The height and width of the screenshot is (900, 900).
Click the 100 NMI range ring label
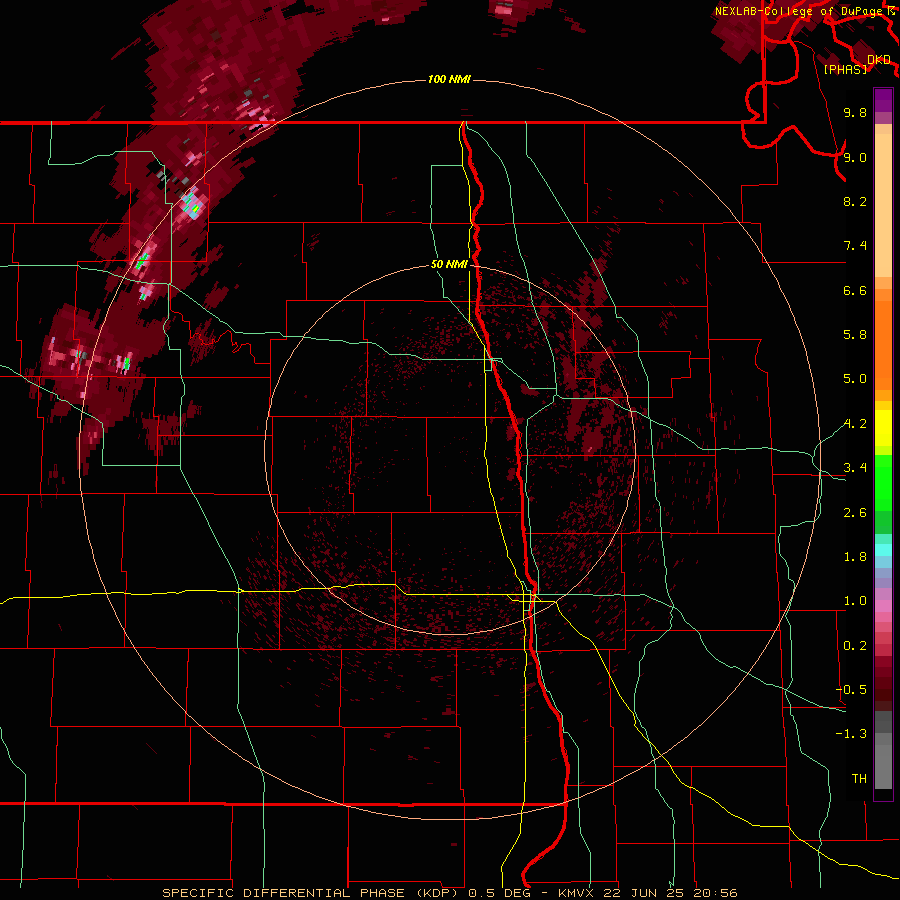tap(449, 79)
